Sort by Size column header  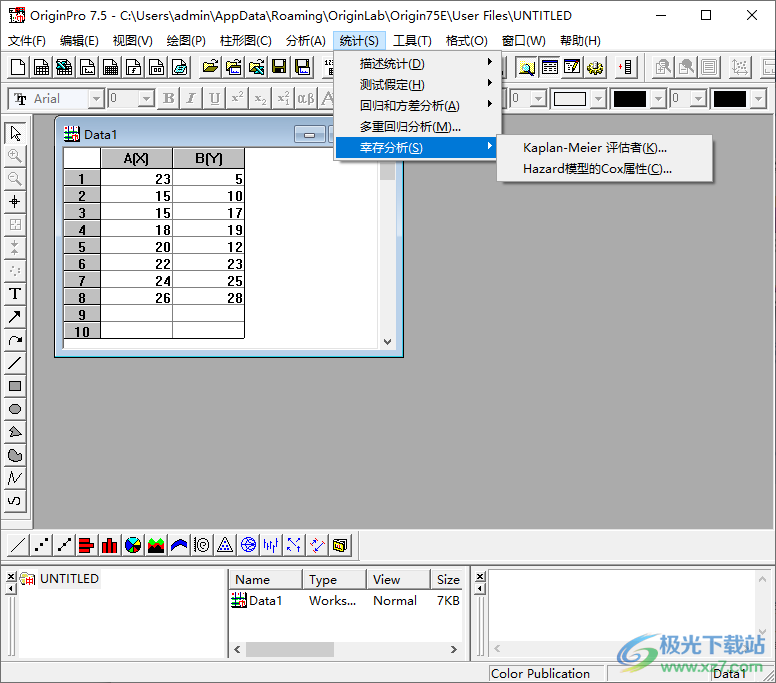click(448, 579)
